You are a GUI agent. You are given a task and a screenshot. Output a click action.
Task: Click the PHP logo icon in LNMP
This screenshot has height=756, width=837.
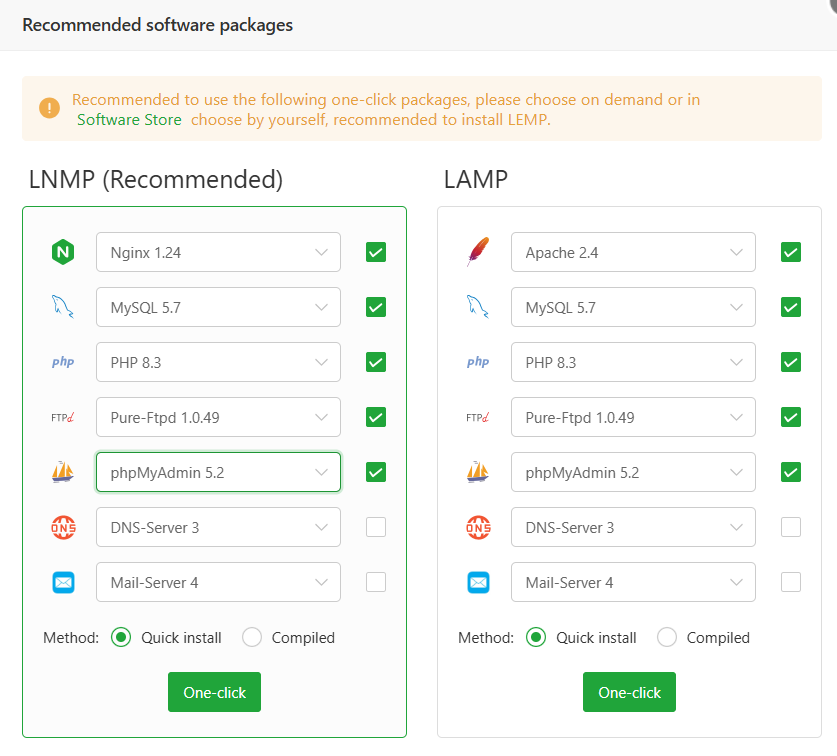[63, 362]
